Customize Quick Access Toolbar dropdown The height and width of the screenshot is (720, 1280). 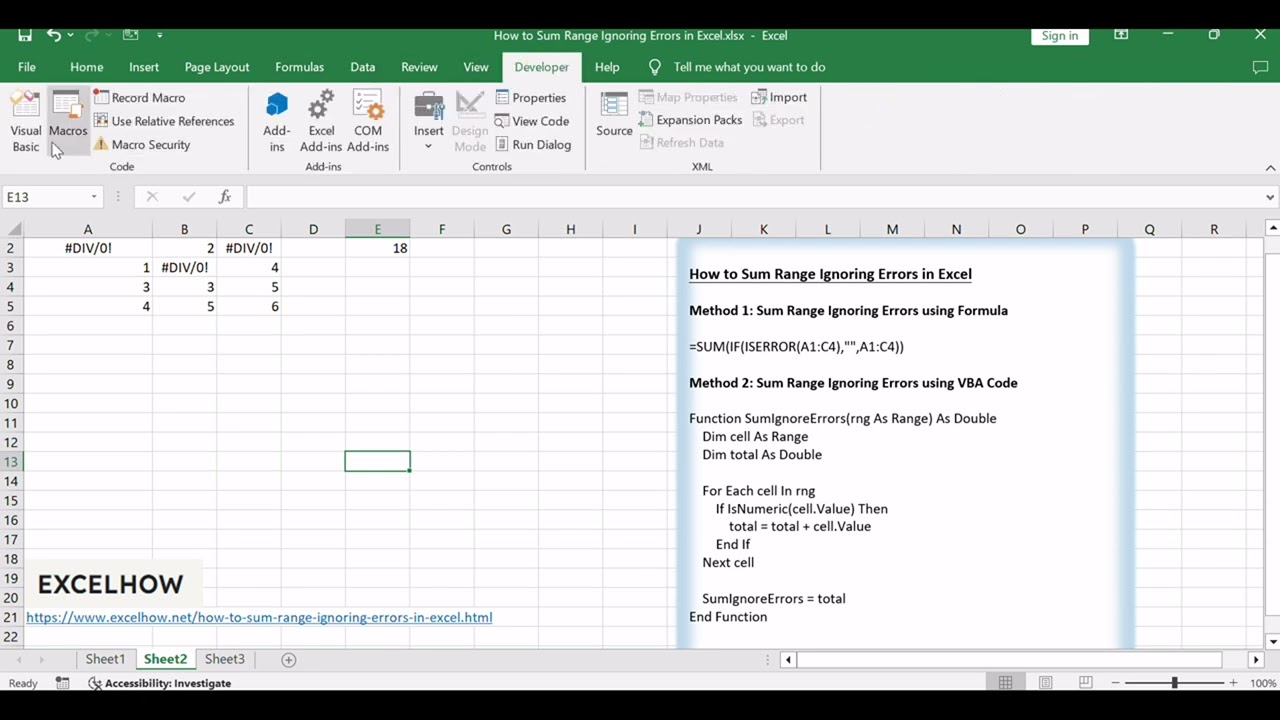click(160, 35)
